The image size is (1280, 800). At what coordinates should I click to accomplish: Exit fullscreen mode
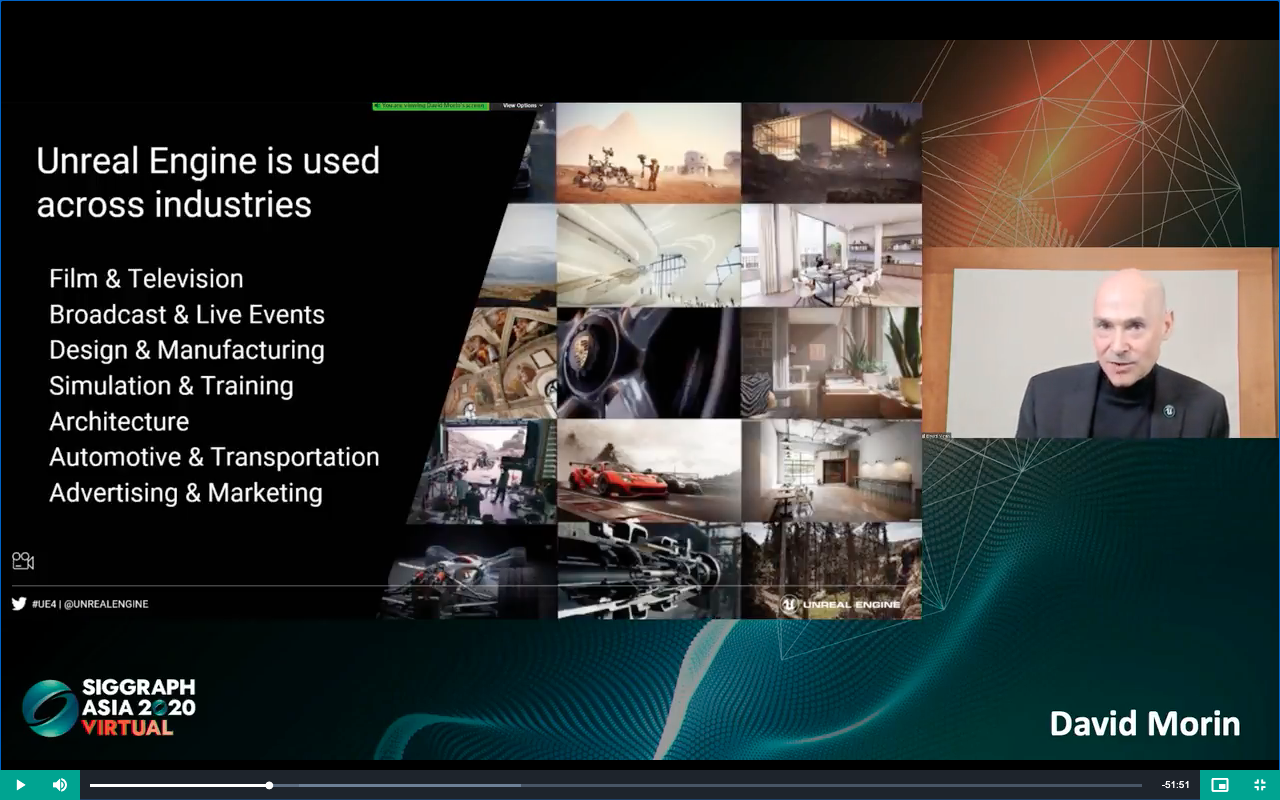coord(1260,785)
